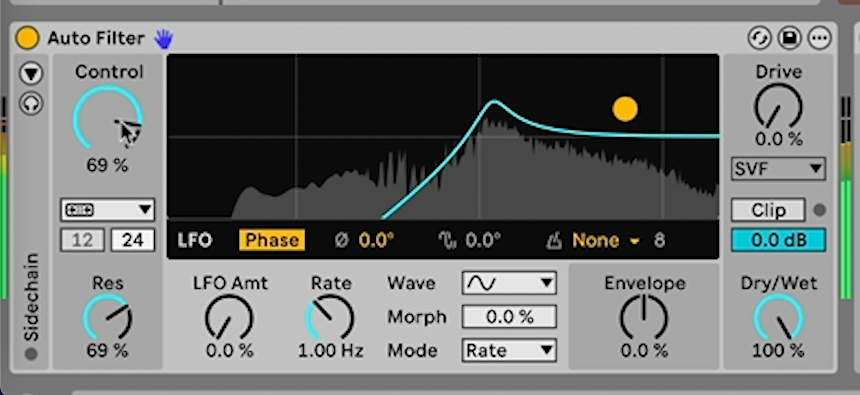The image size is (860, 395).
Task: Click the phase symbol icon
Action: point(342,240)
